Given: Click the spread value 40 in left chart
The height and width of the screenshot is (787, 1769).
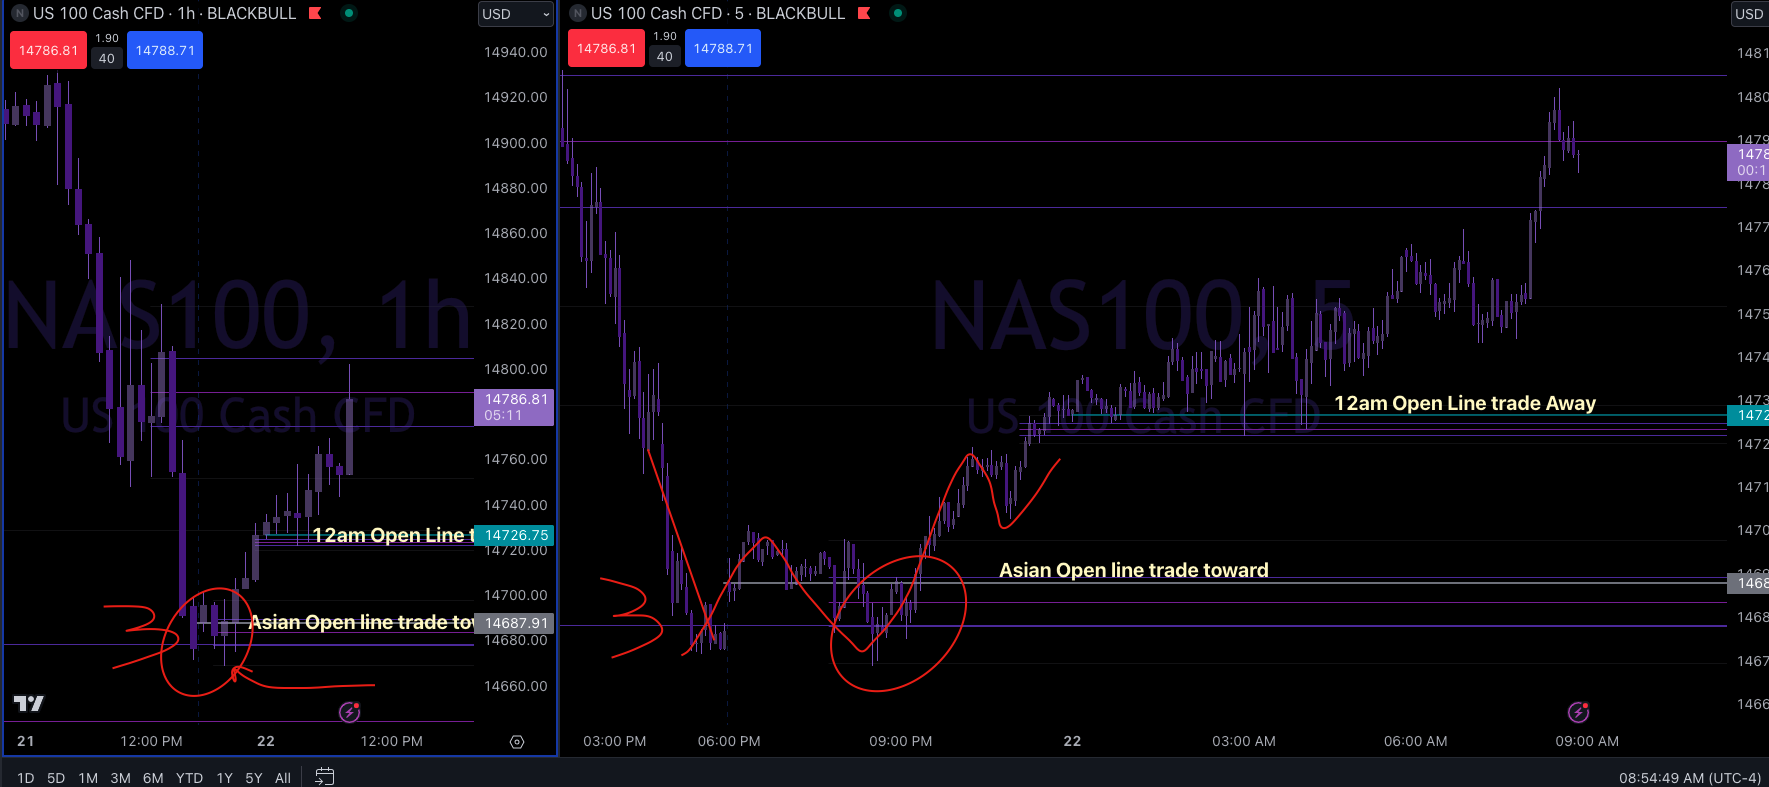Looking at the screenshot, I should point(107,58).
